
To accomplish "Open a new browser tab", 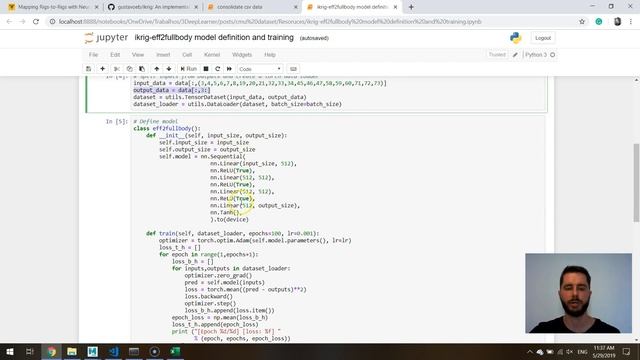I will (411, 7).
